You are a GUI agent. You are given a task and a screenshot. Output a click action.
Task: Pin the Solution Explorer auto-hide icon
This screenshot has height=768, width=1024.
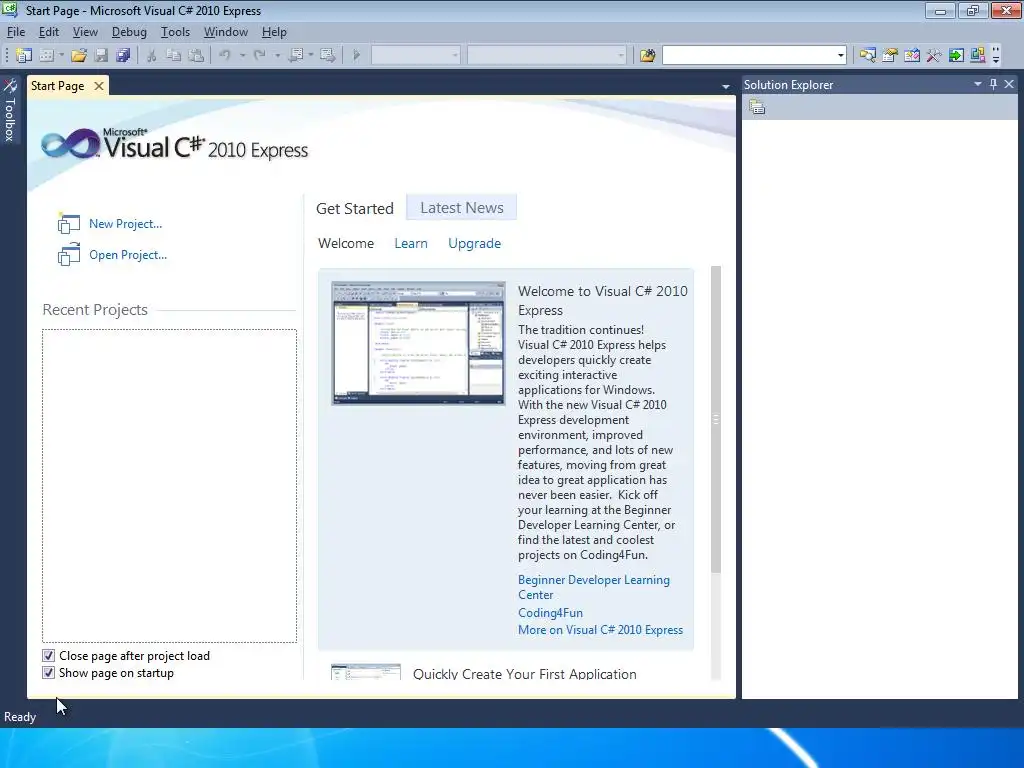click(993, 84)
